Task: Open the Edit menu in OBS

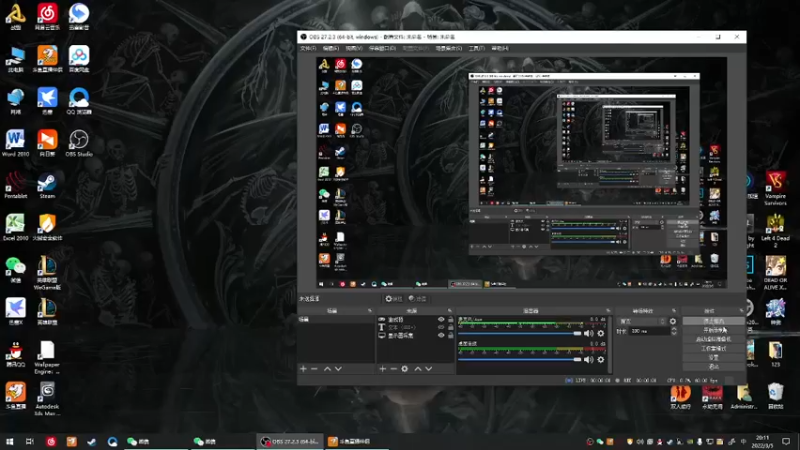Action: (x=331, y=48)
